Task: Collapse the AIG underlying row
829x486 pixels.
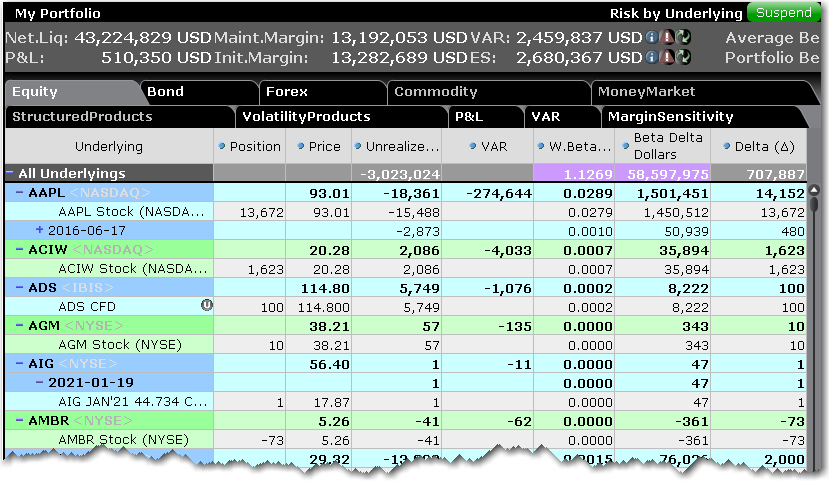Action: [19, 363]
